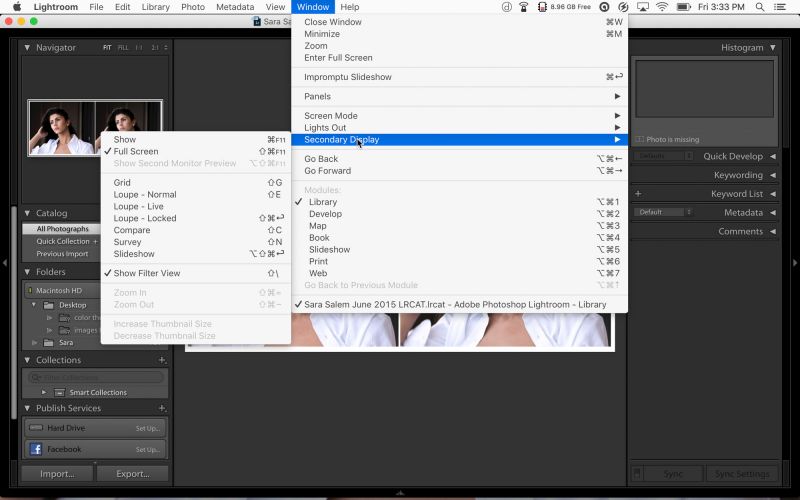Click the Wi-Fi status icon
800x500 pixels.
(662, 7)
